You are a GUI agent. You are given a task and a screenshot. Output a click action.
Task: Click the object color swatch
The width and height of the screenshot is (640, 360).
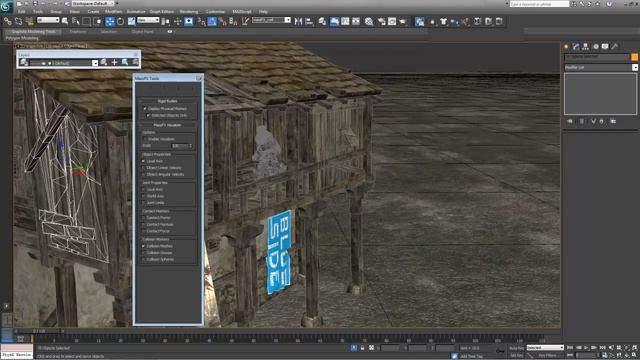point(635,57)
